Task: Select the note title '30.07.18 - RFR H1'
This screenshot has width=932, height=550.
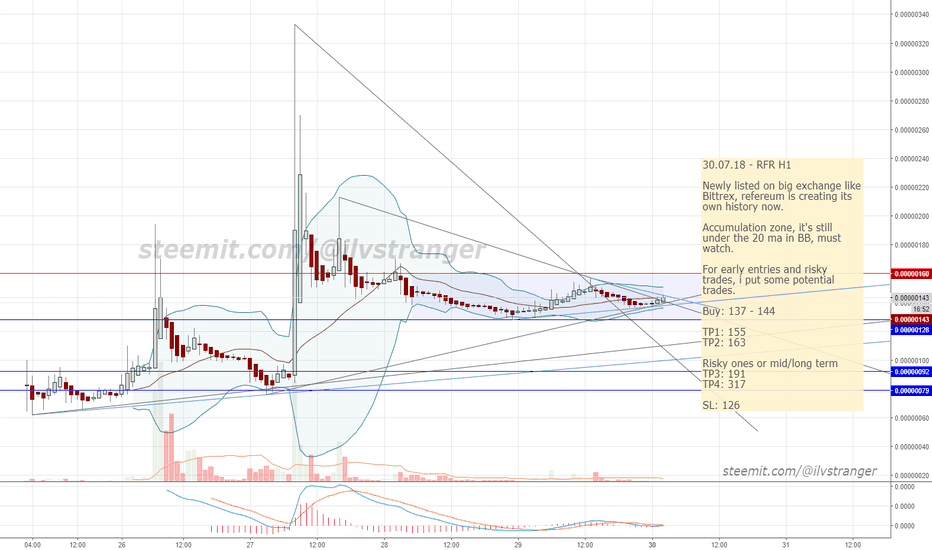Action: (x=747, y=165)
